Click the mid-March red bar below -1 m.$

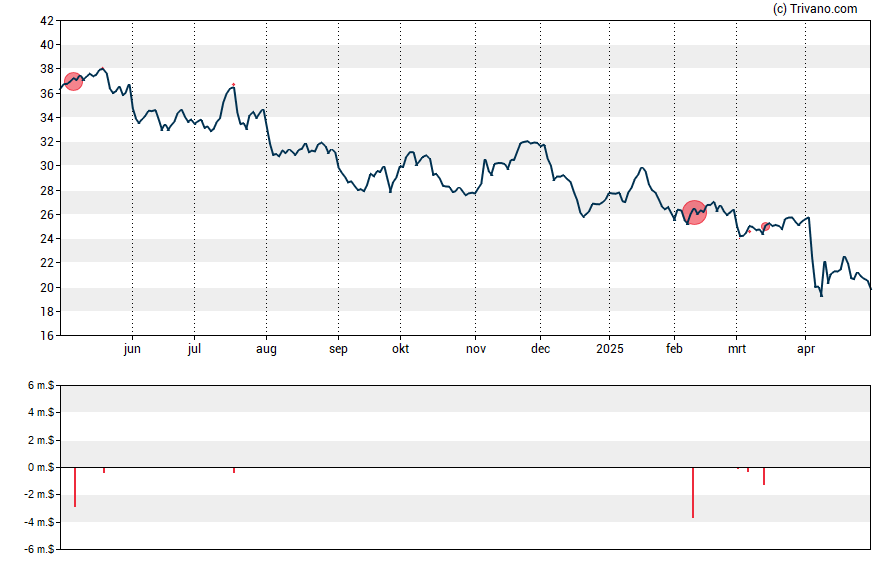[x=764, y=476]
